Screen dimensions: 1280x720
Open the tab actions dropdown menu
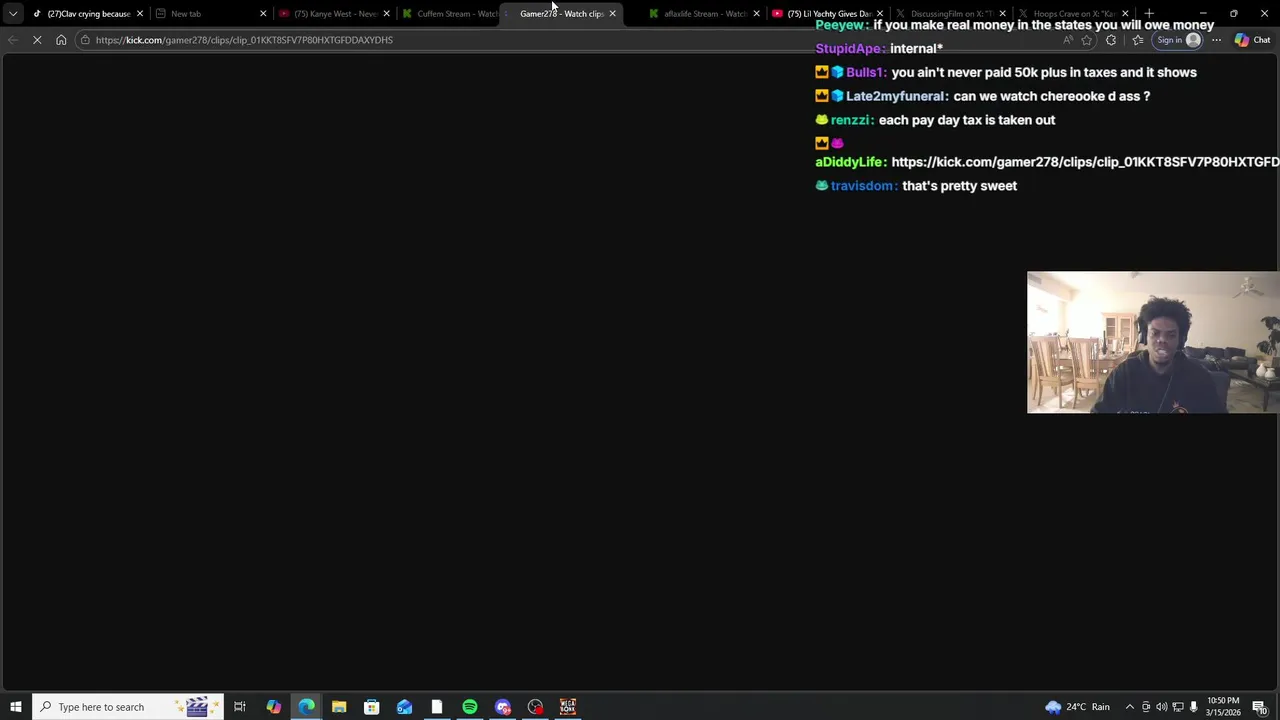pyautogui.click(x=13, y=13)
